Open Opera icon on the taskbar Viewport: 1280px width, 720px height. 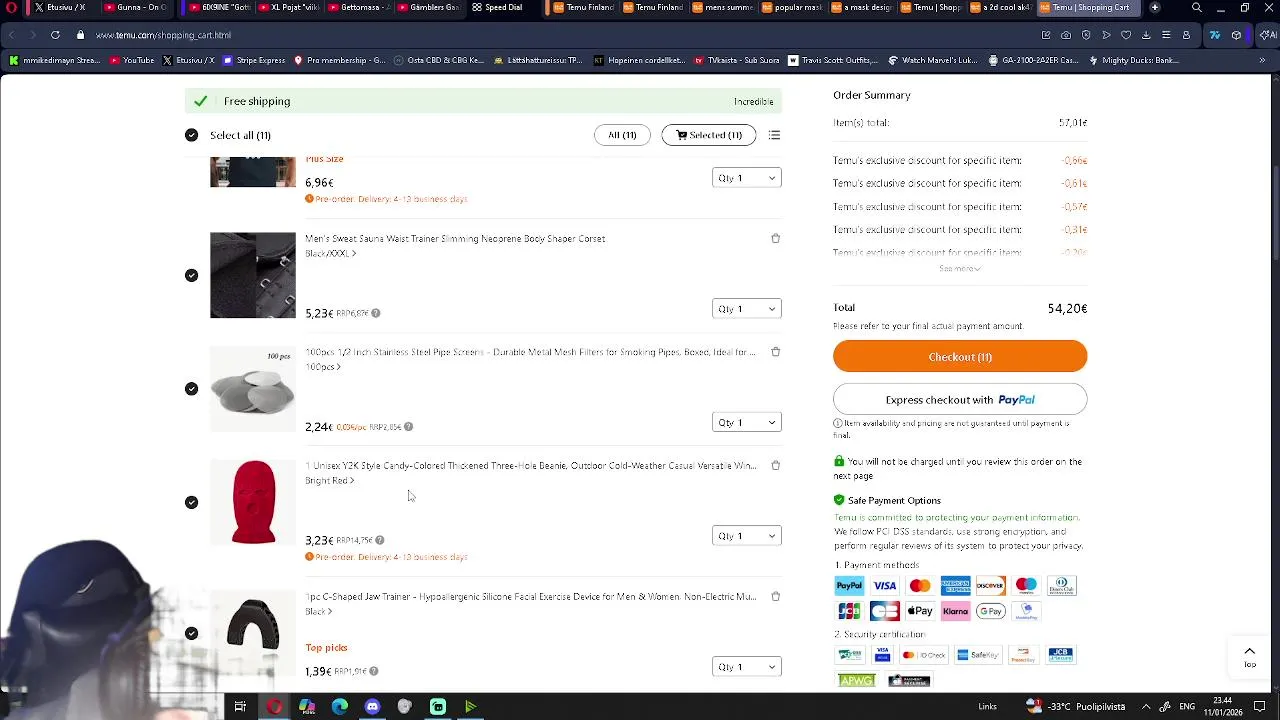(274, 707)
